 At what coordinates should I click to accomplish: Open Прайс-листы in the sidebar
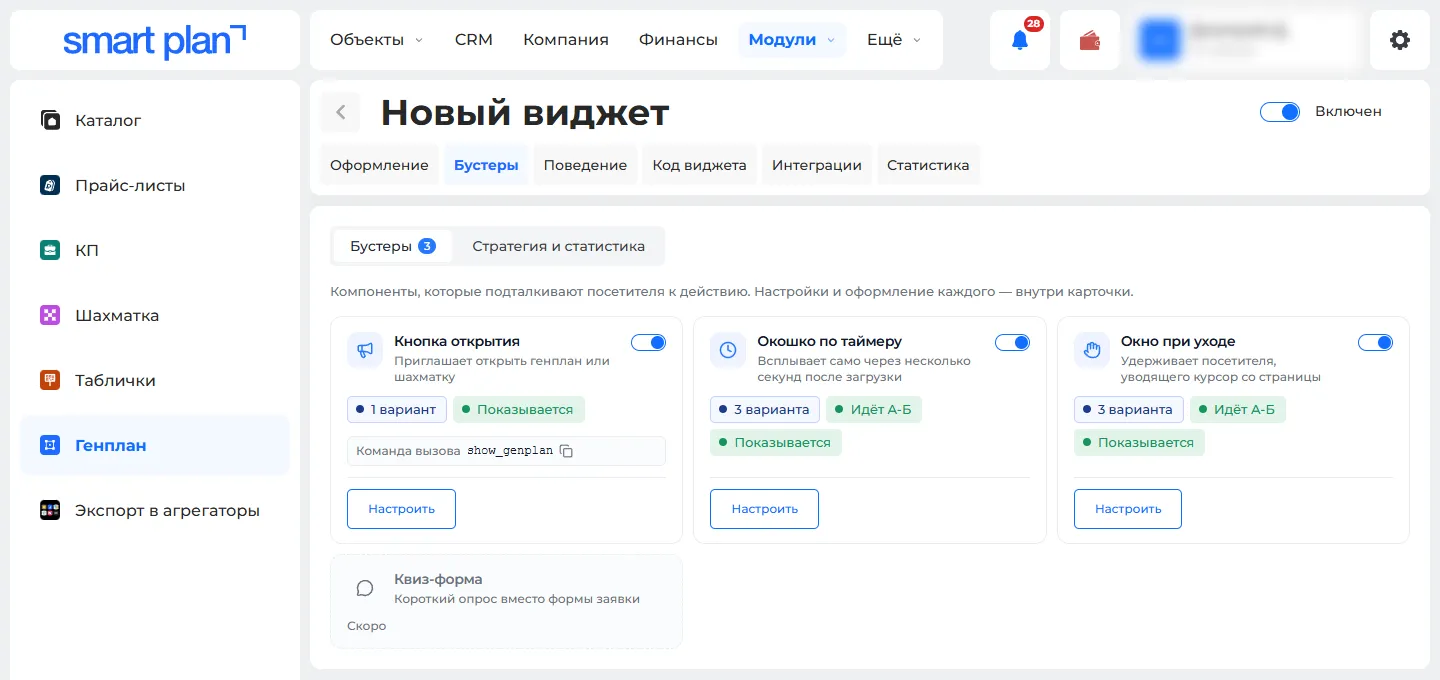click(x=155, y=185)
